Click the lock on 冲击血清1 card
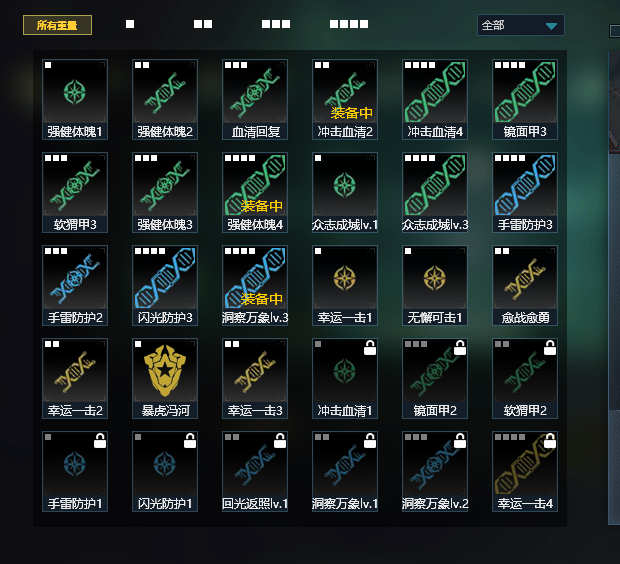 tap(370, 348)
